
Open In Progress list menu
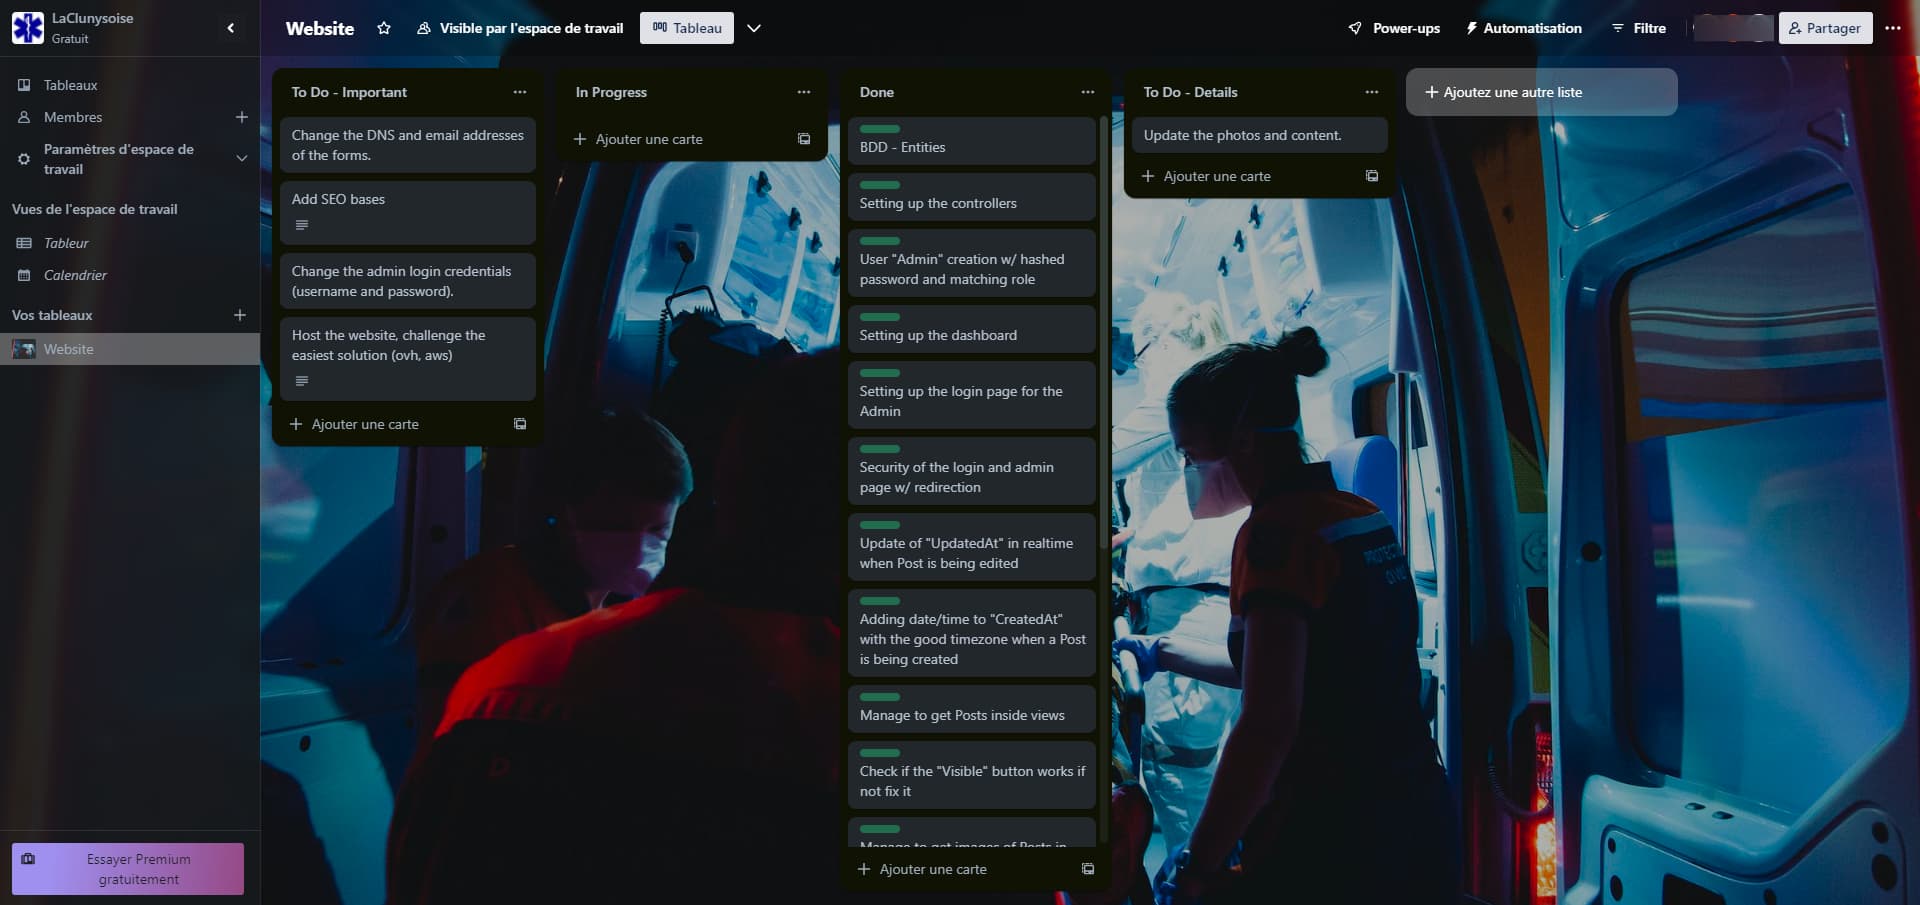[804, 92]
